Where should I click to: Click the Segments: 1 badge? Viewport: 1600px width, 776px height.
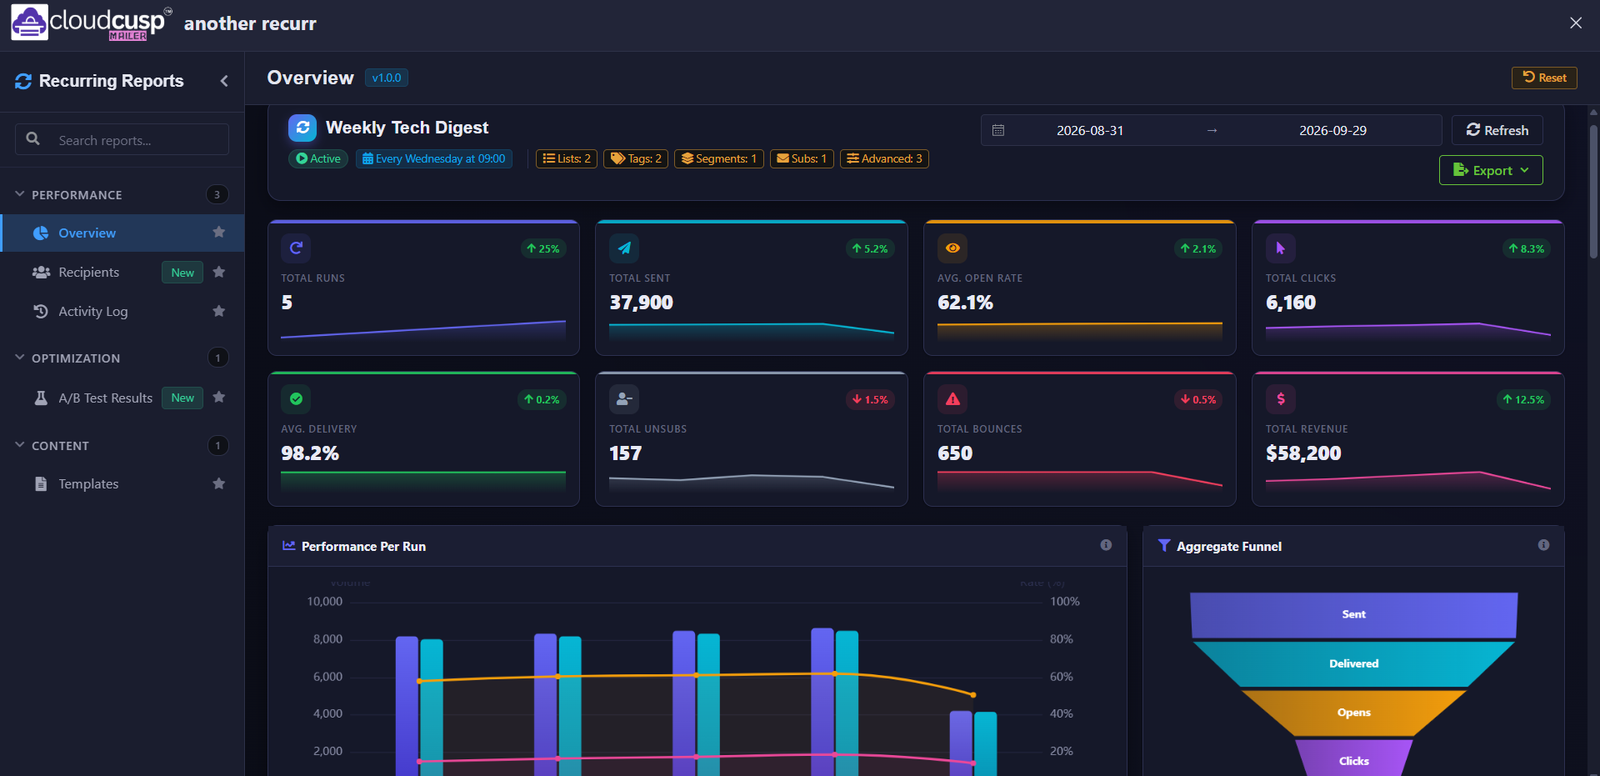point(719,159)
